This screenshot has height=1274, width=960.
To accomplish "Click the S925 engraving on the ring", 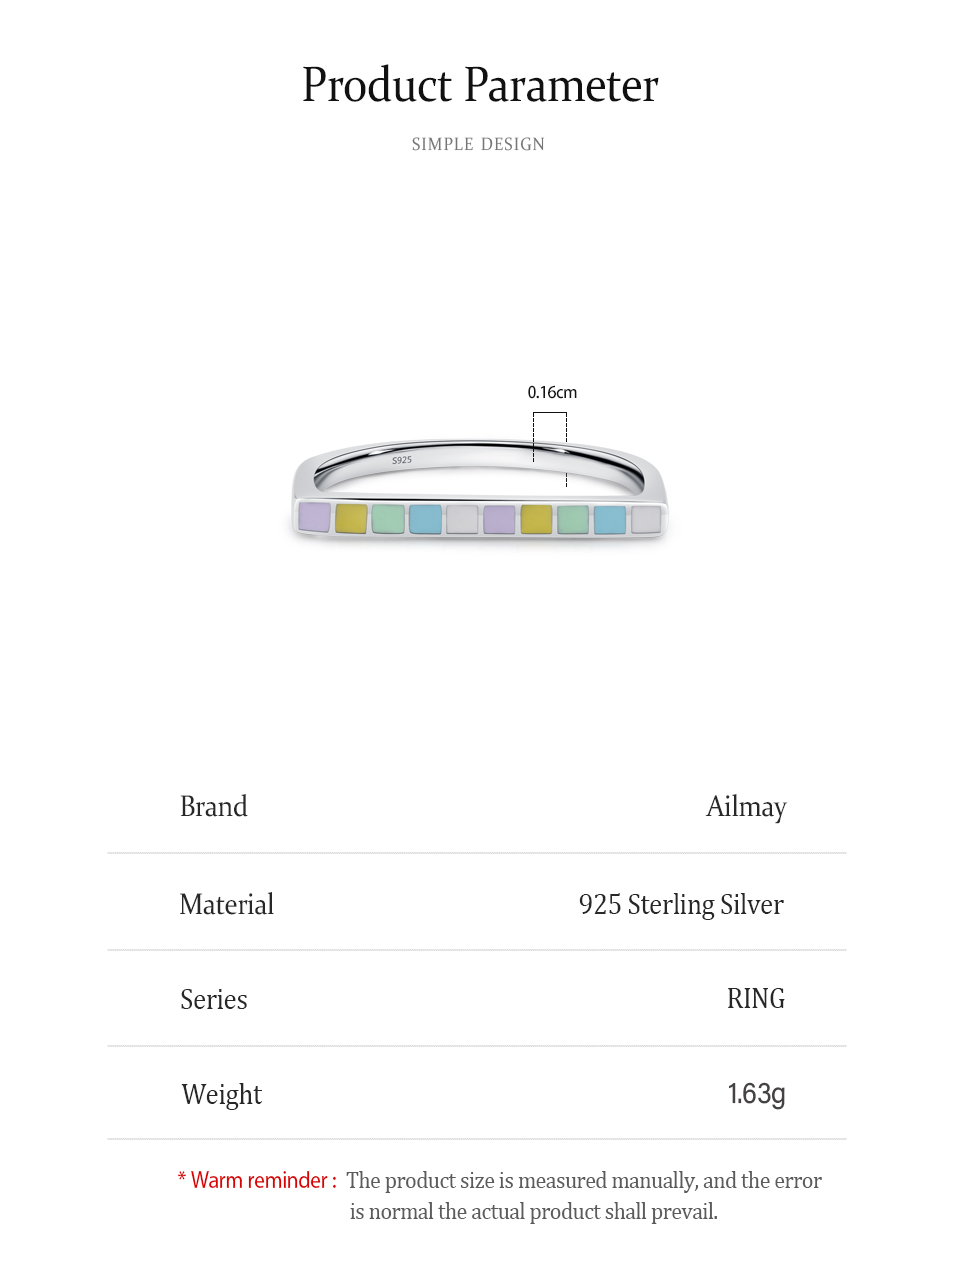I will [x=402, y=460].
